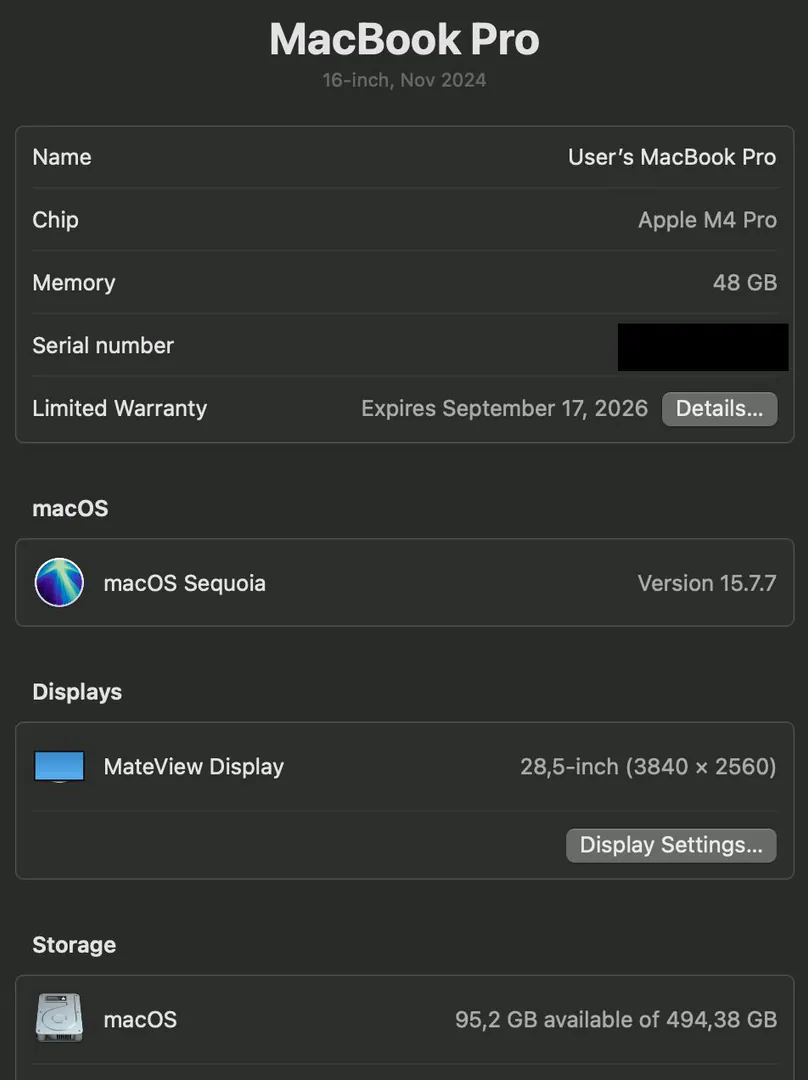Open warranty Details button
The width and height of the screenshot is (808, 1080).
[x=720, y=408]
